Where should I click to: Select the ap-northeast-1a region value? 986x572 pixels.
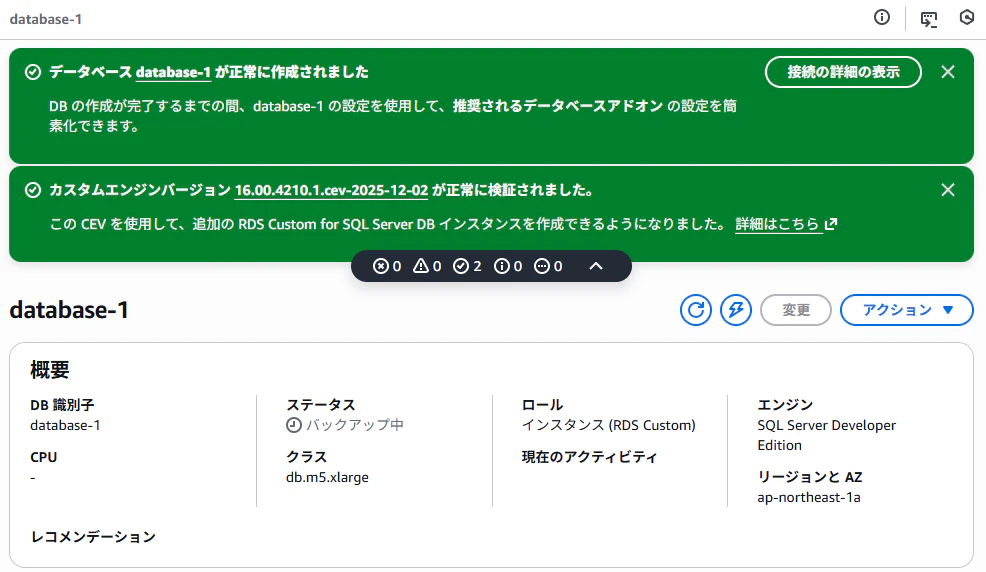[809, 498]
